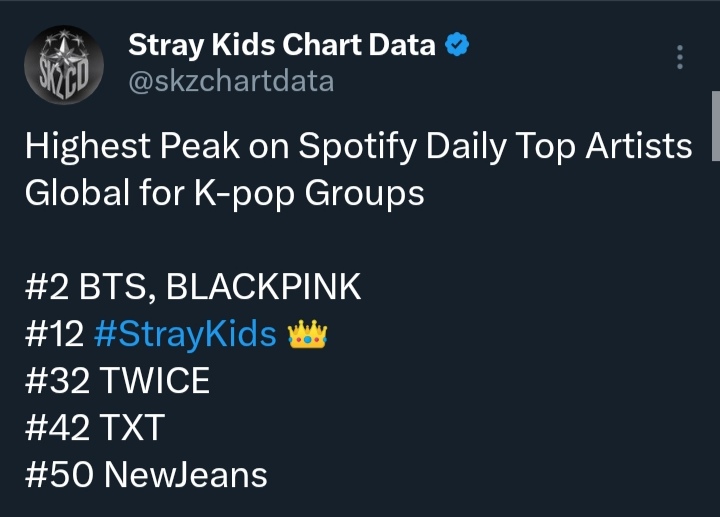Click the word Spotify in the tweet
This screenshot has height=517, width=720.
click(358, 147)
